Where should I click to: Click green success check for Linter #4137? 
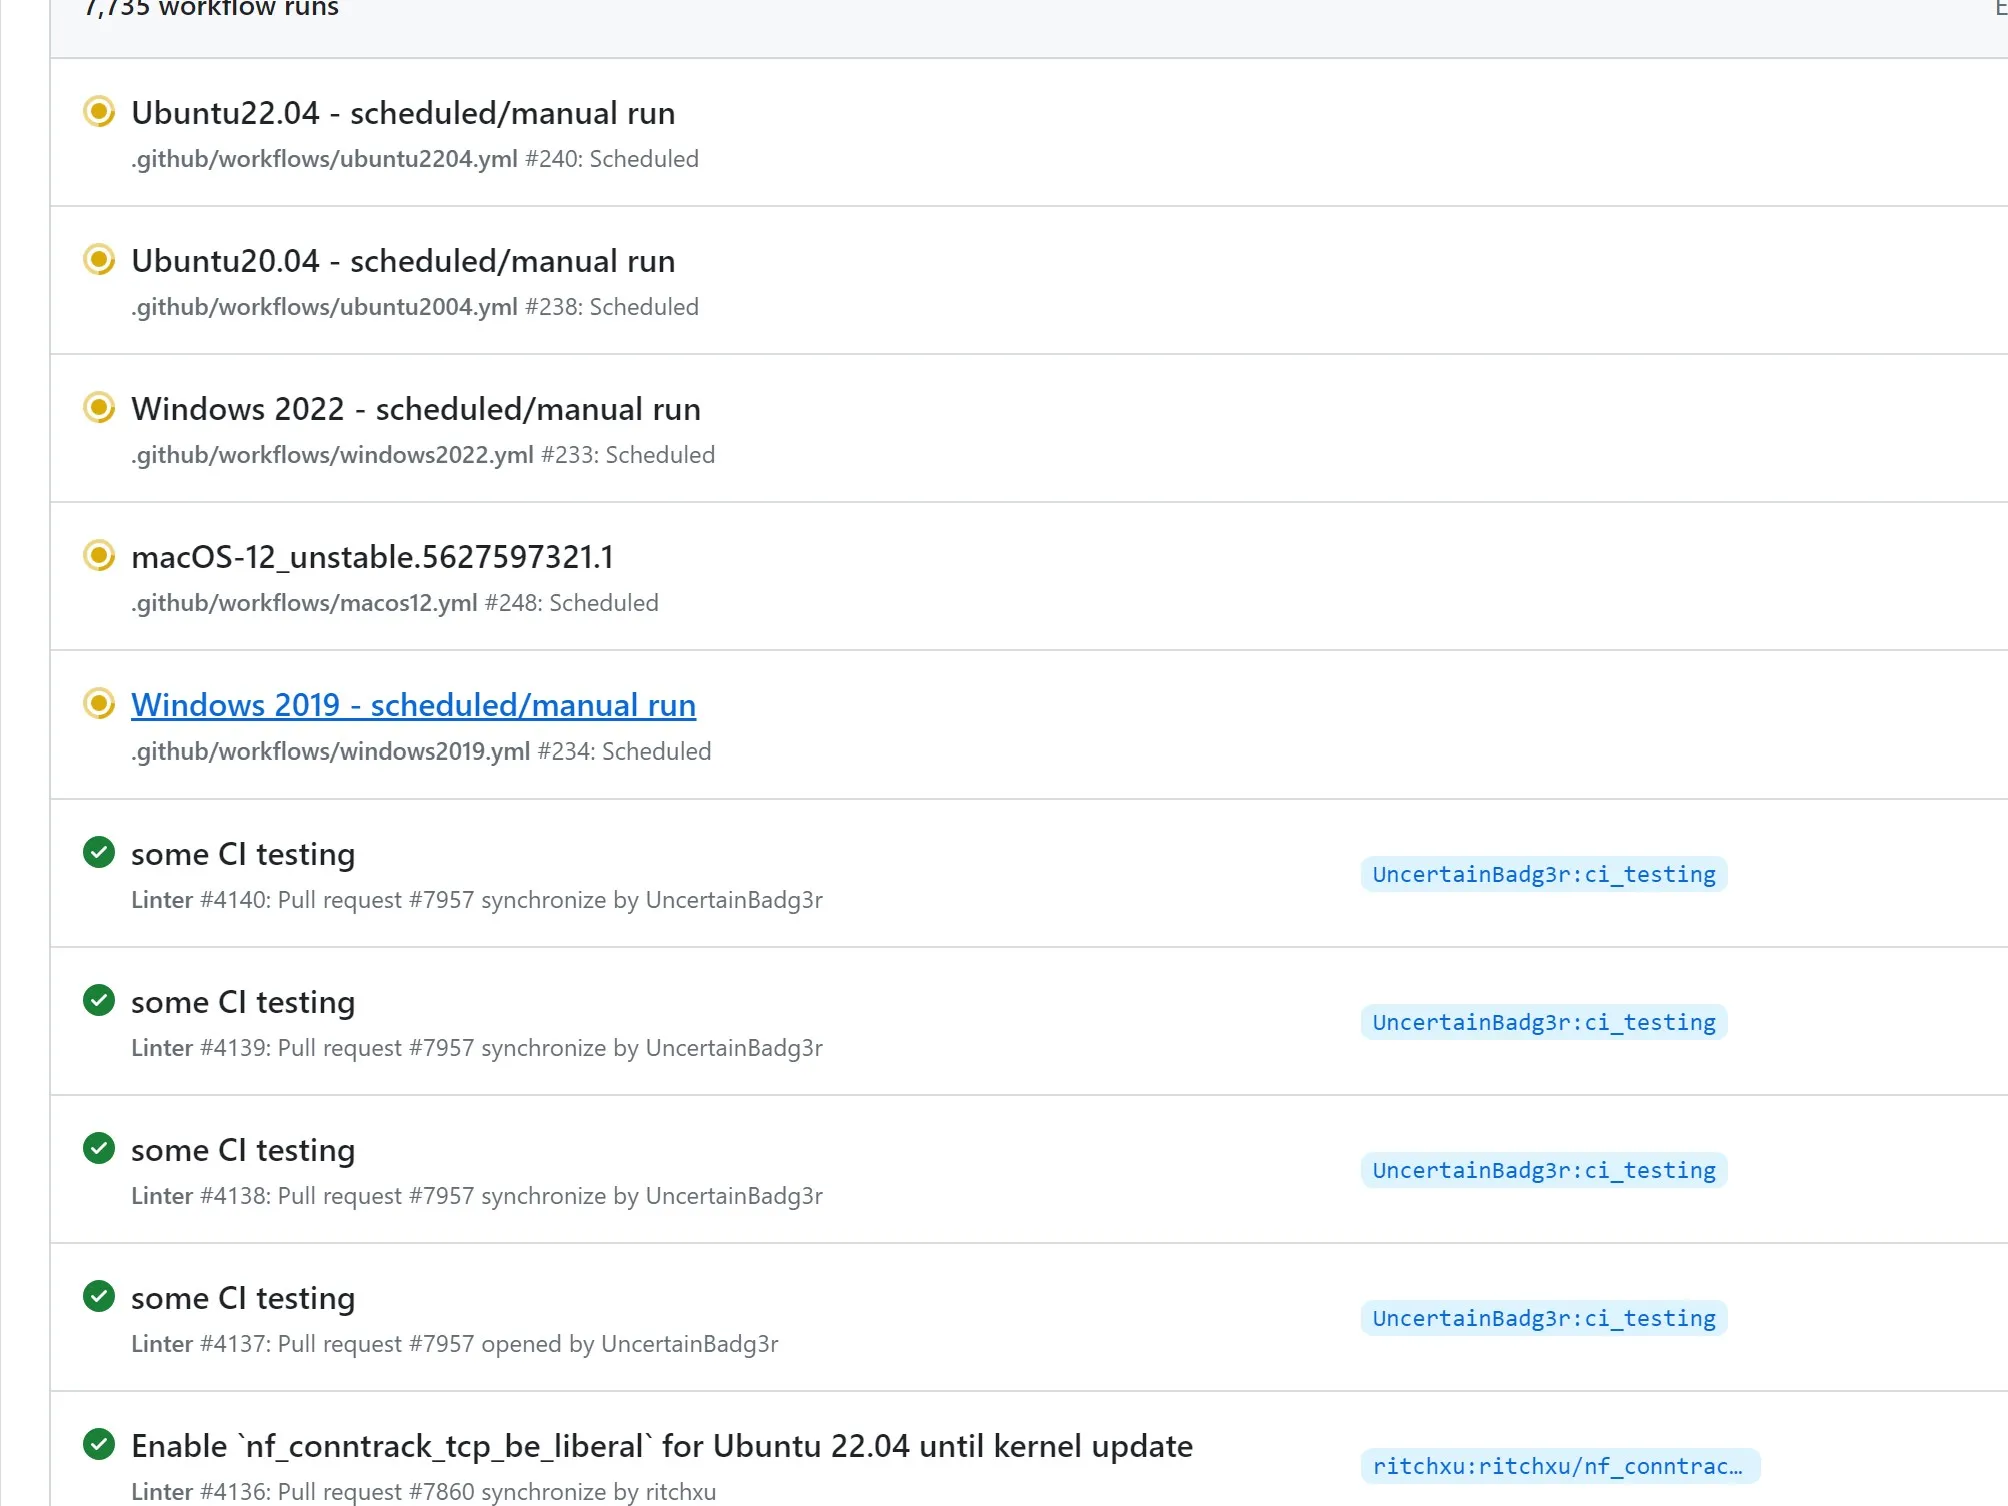(x=99, y=1296)
